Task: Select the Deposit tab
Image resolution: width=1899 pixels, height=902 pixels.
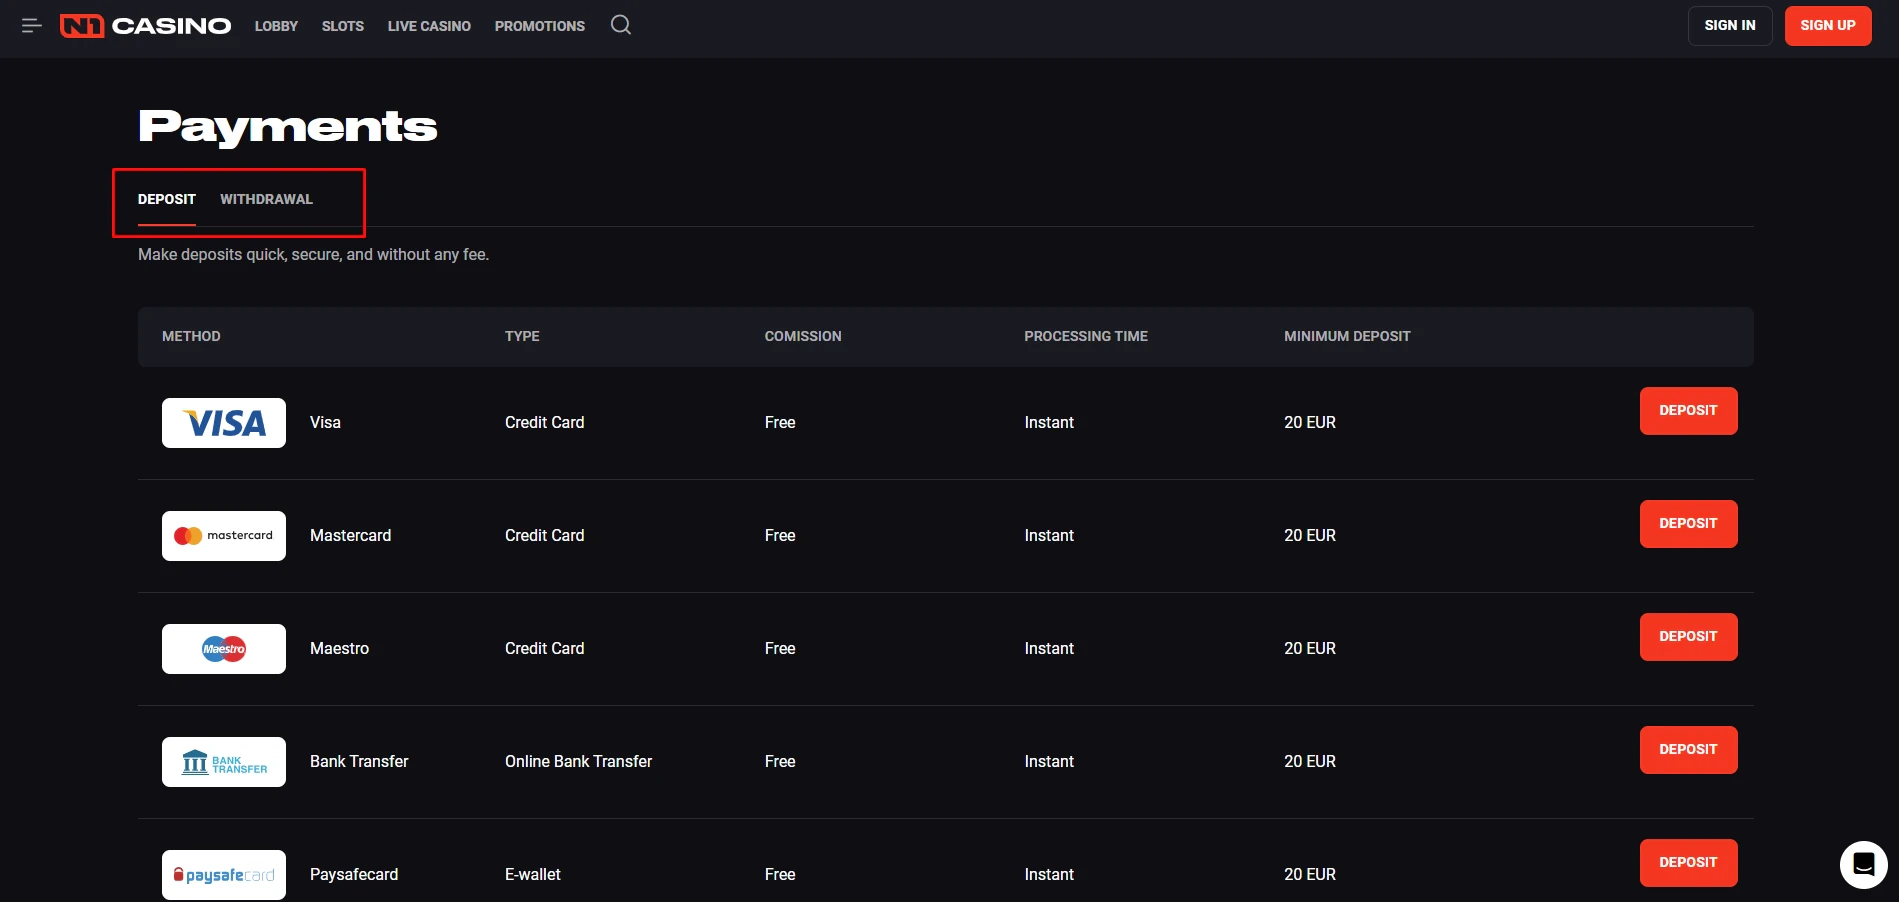Action: (x=167, y=199)
